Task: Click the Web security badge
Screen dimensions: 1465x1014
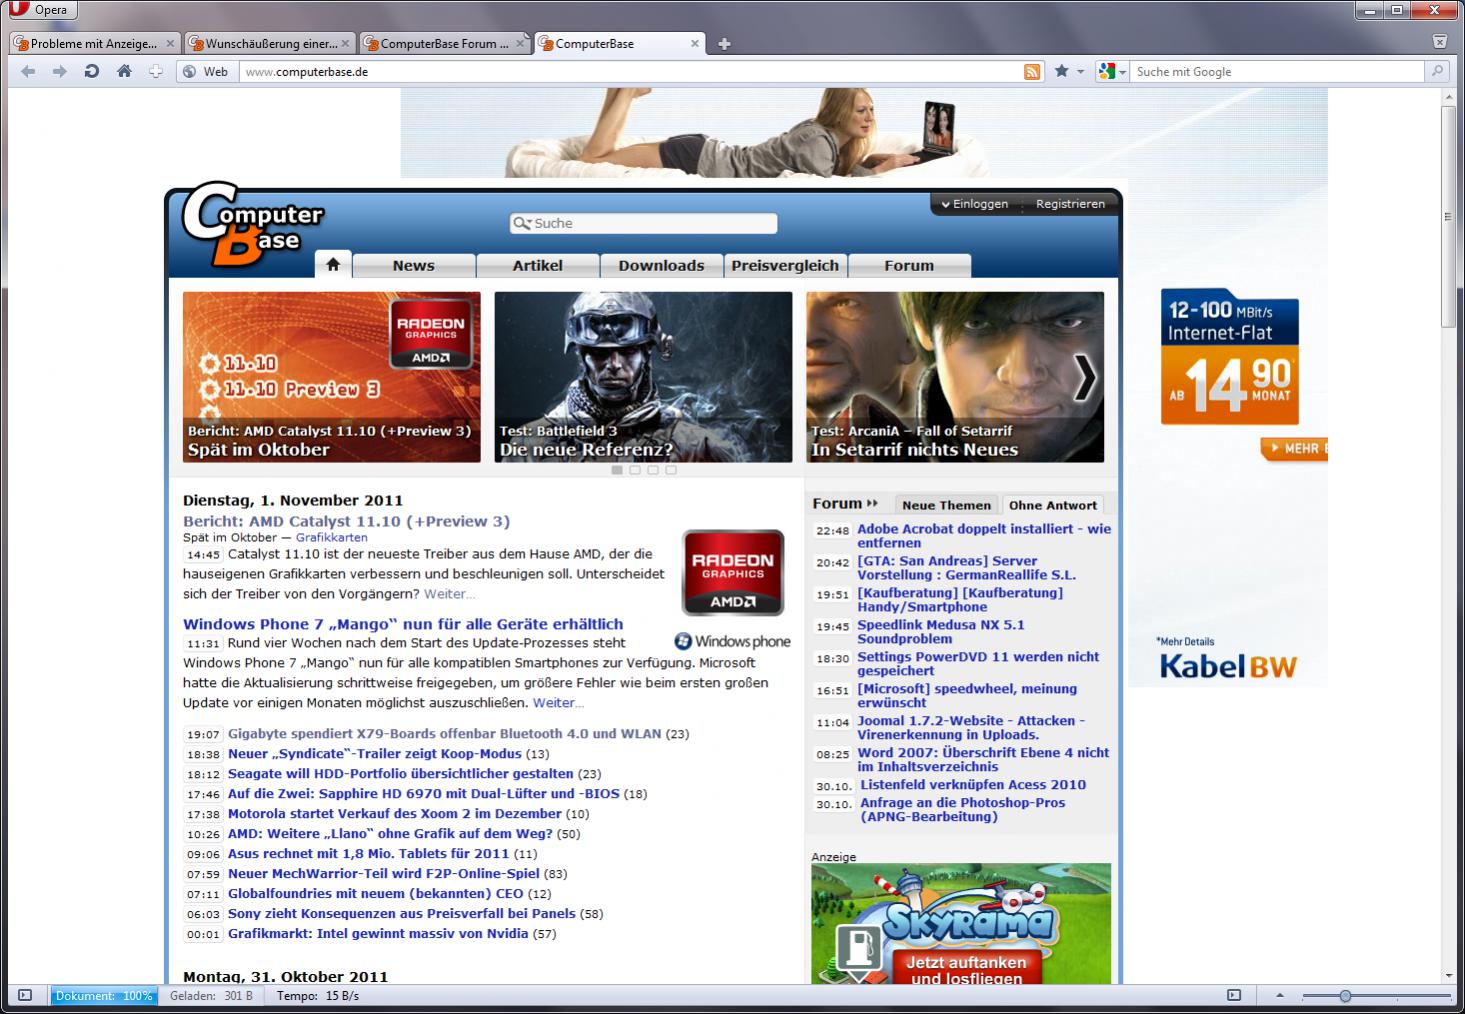Action: click(206, 72)
